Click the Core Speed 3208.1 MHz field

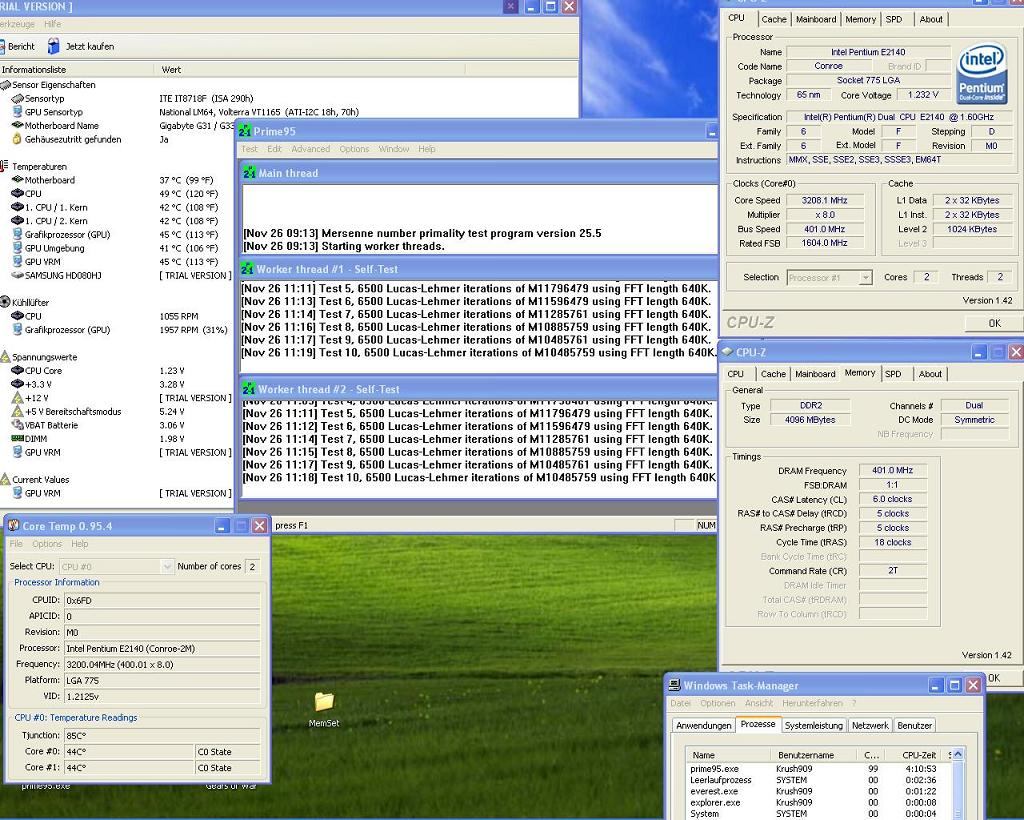tap(825, 200)
